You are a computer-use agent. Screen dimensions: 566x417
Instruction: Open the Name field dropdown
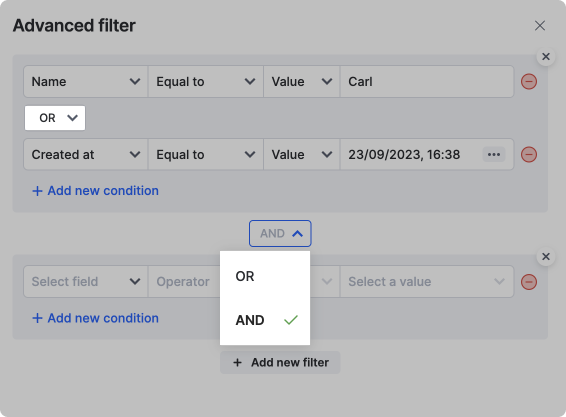86,82
